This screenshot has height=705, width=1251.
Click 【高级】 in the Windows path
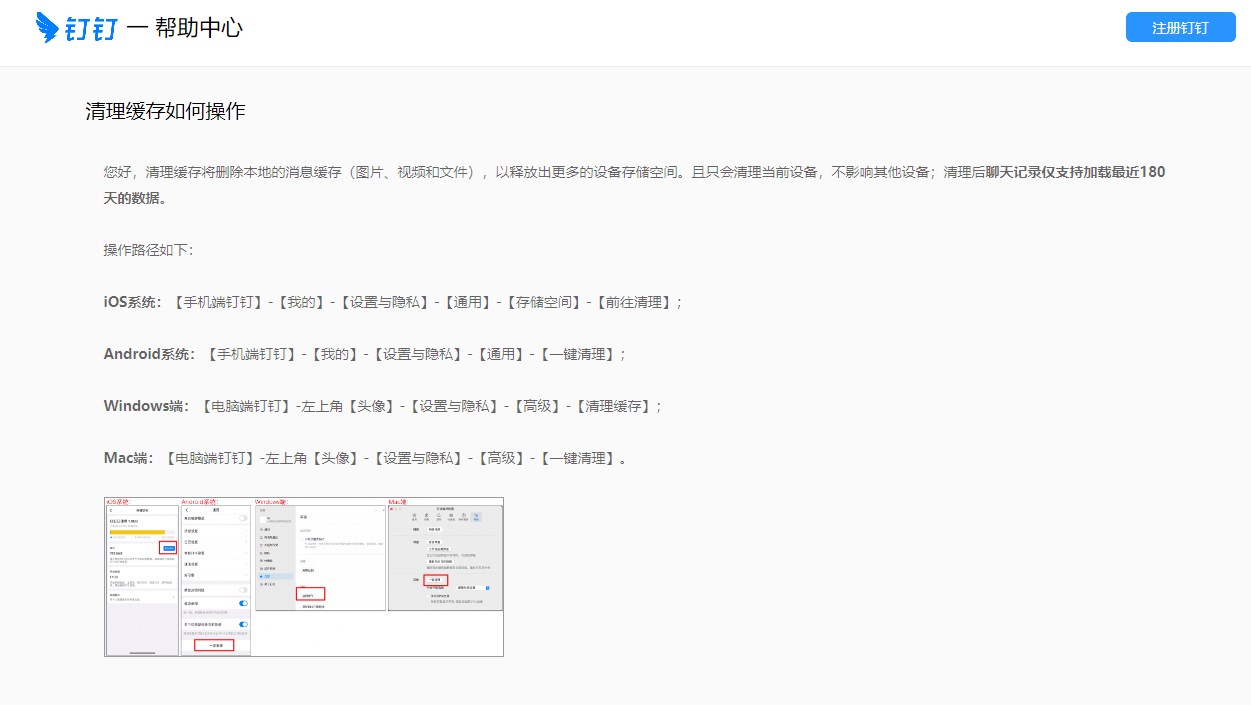tap(538, 405)
